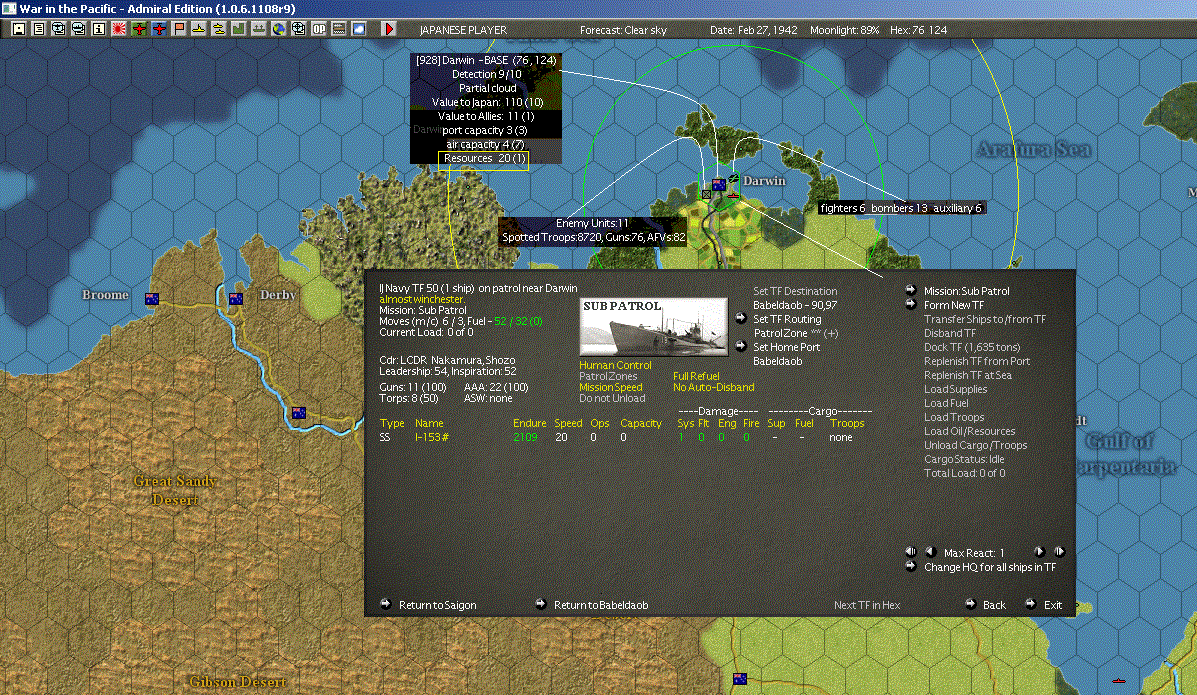Click the crosshair target toolbar icon
Screen dimensions: 1197x695
[298, 29]
